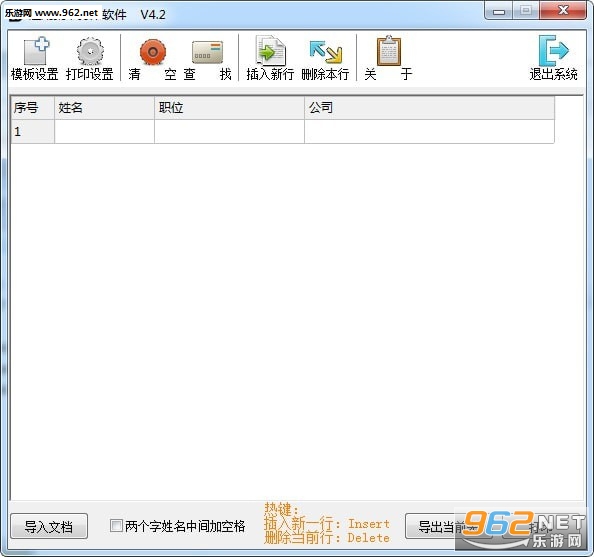The image size is (594, 557).
Task: Select row number 1 header cell
Action: (33, 131)
